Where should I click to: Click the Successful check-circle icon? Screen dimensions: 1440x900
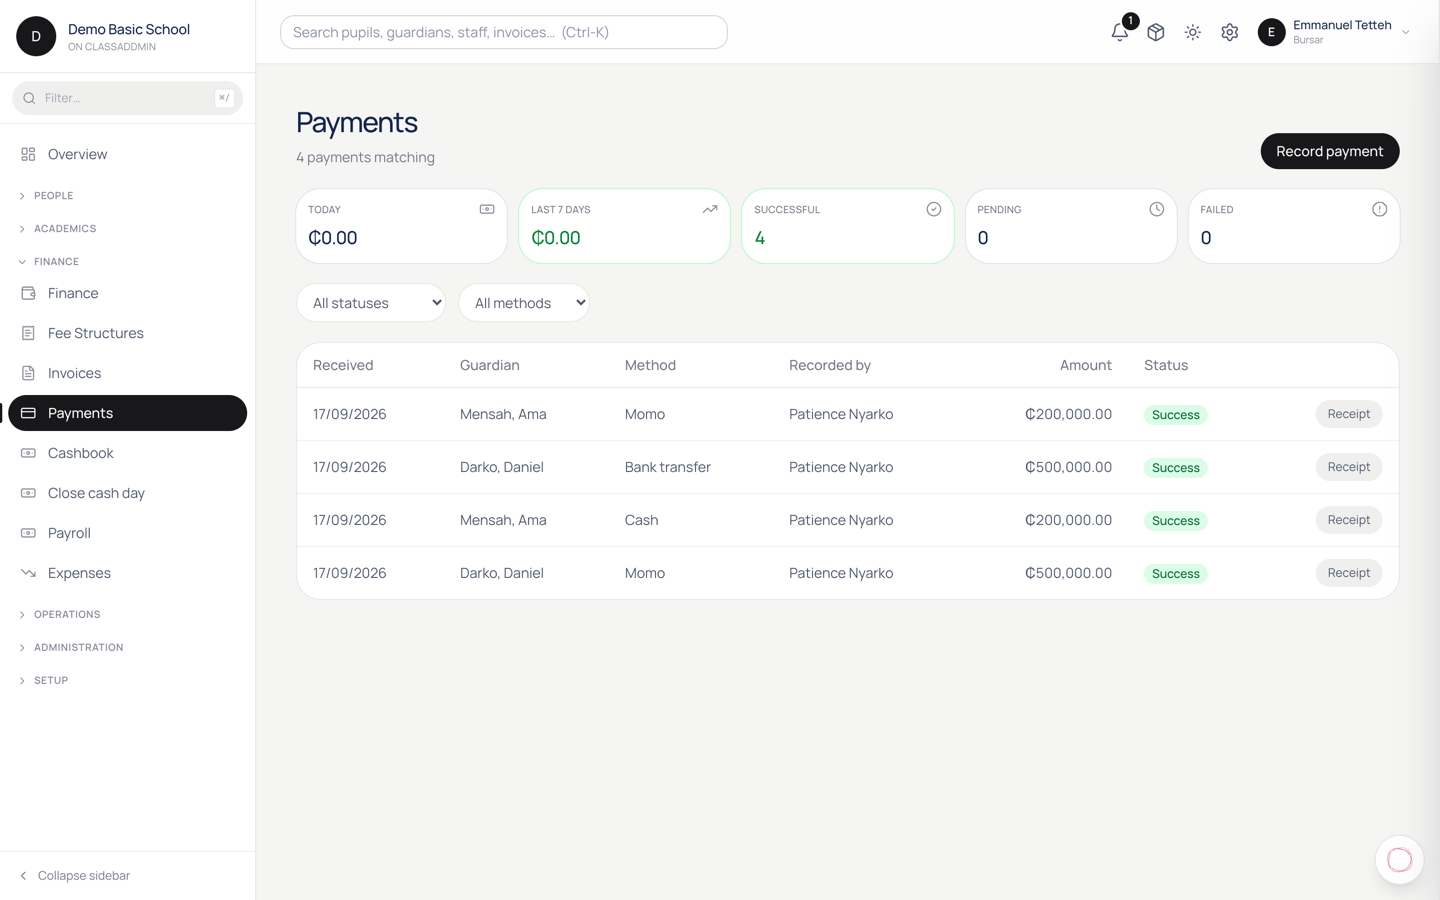[x=933, y=209]
